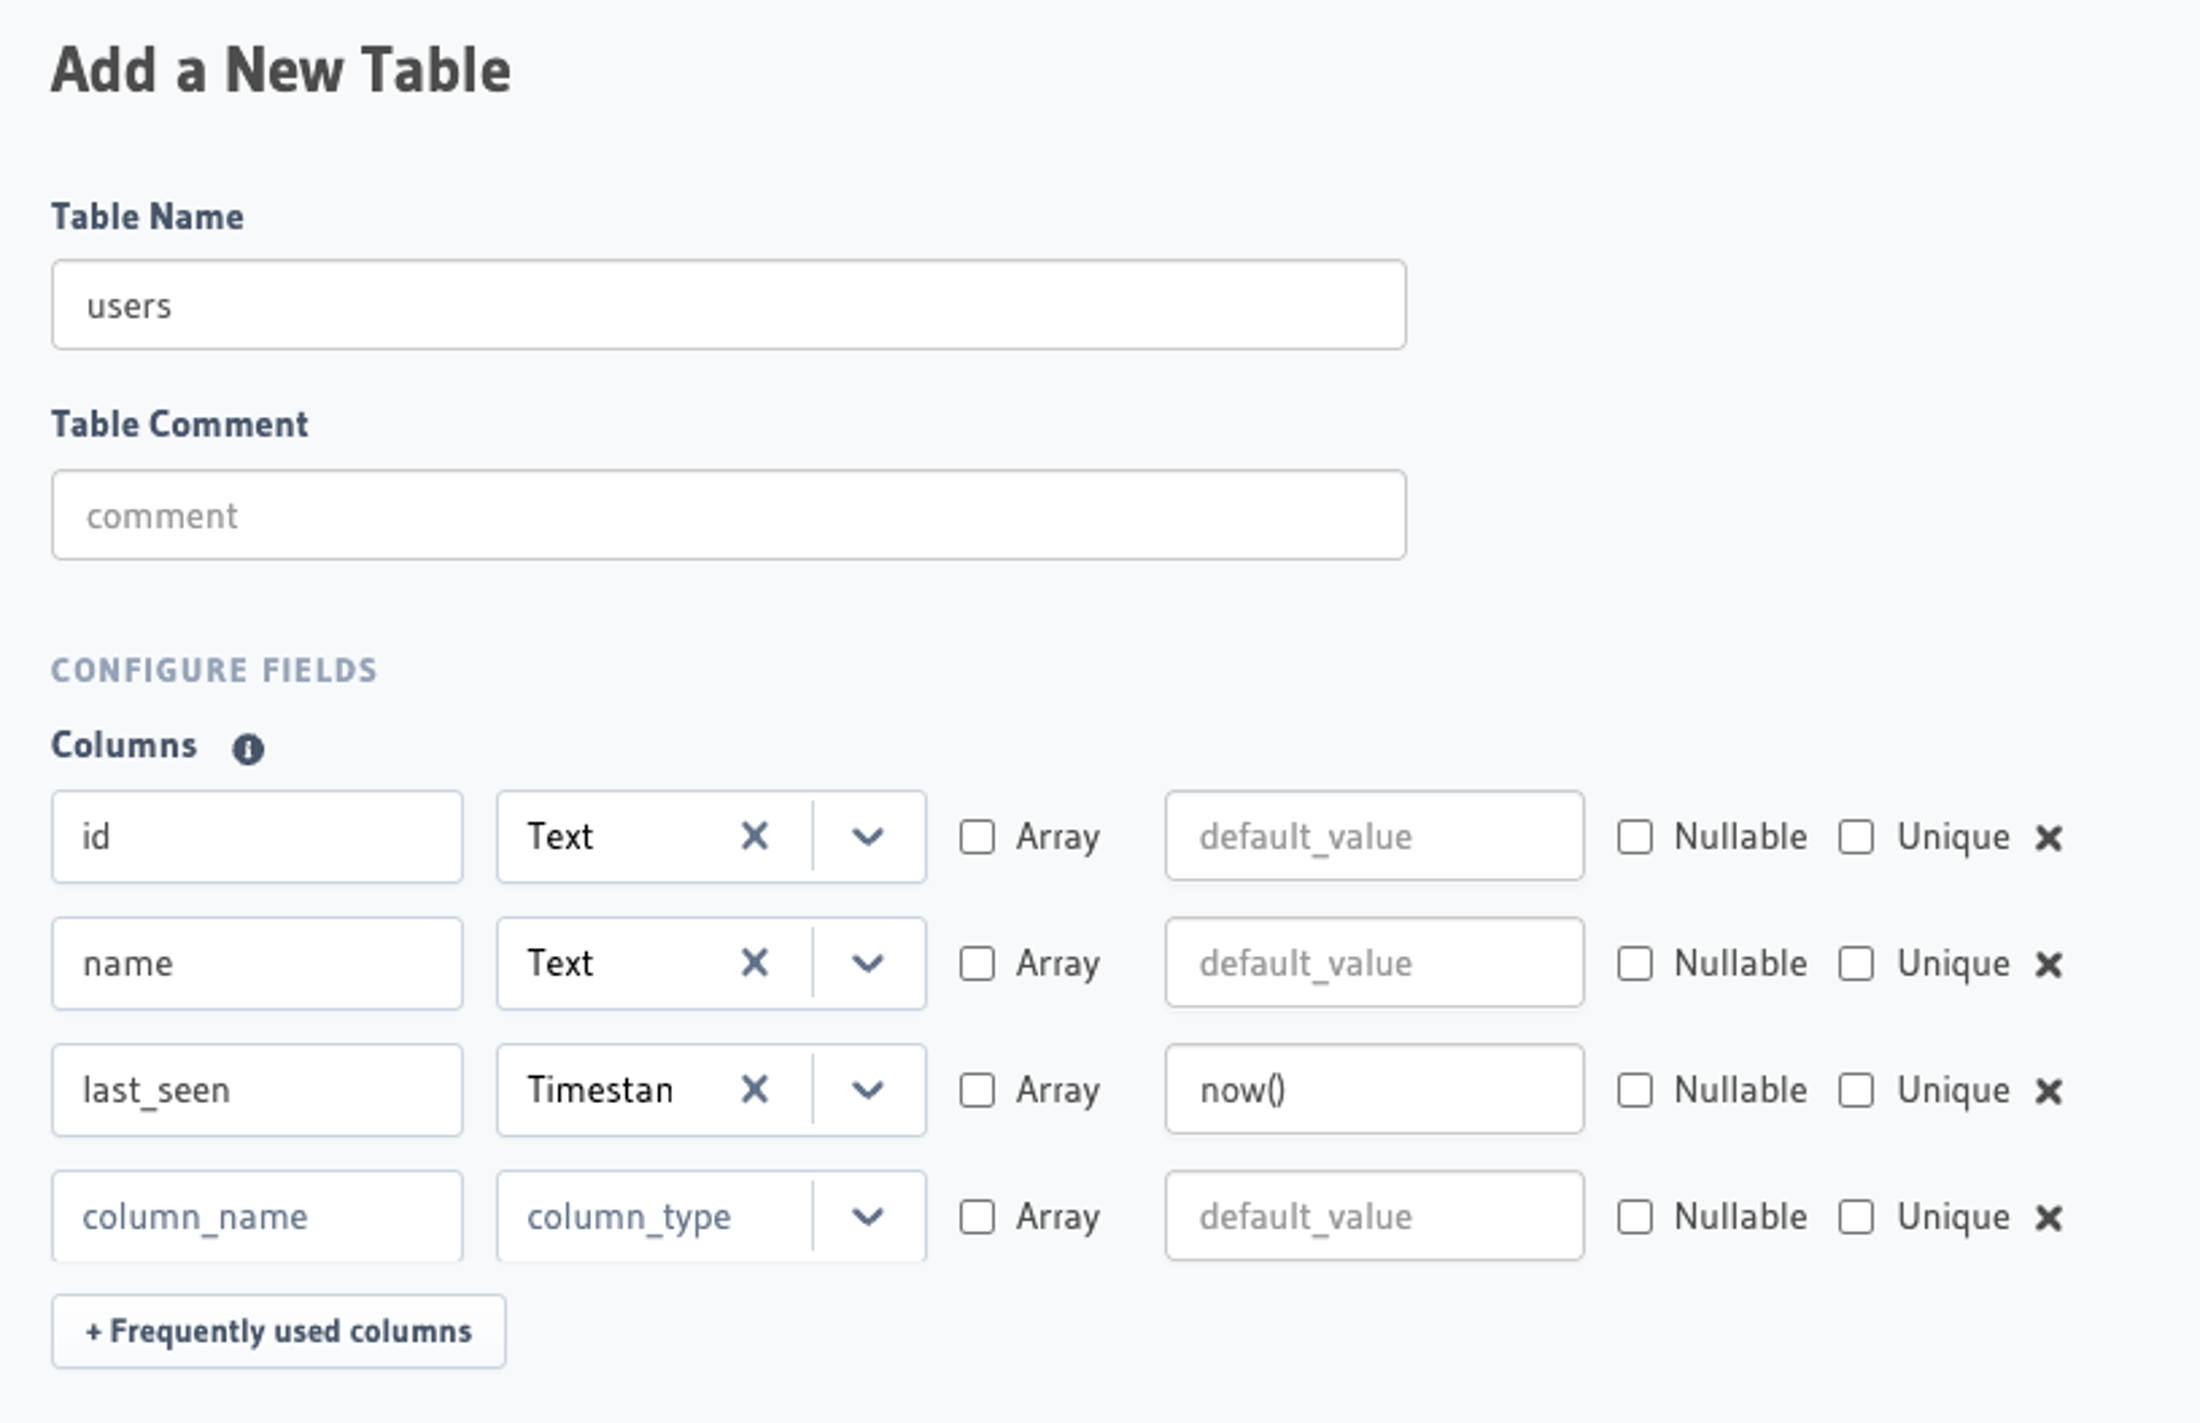Check Array for the last_seen column
This screenshot has height=1423, width=2200.
tap(977, 1090)
